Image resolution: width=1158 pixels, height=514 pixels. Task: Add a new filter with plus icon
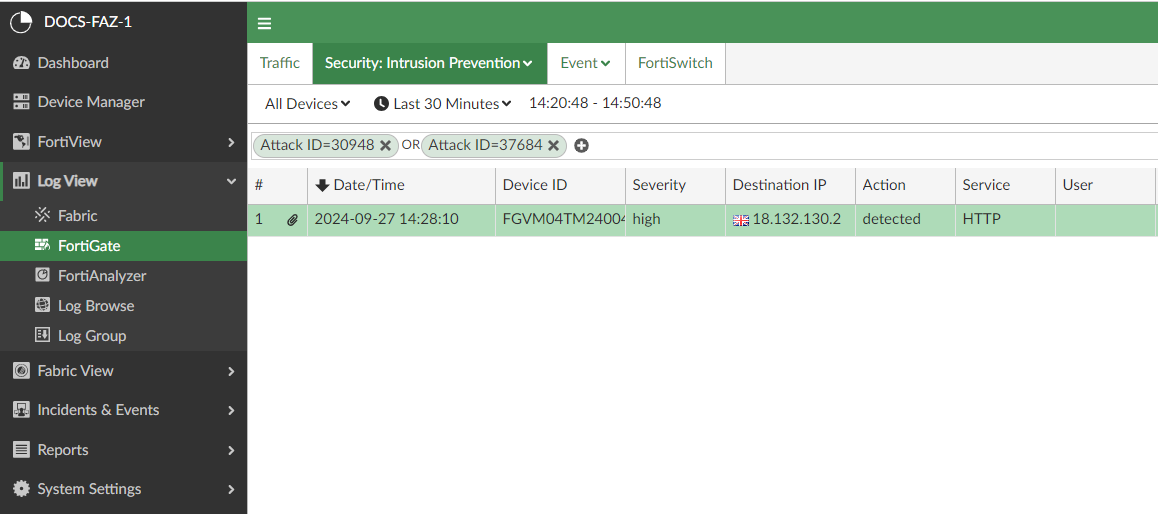click(581, 145)
